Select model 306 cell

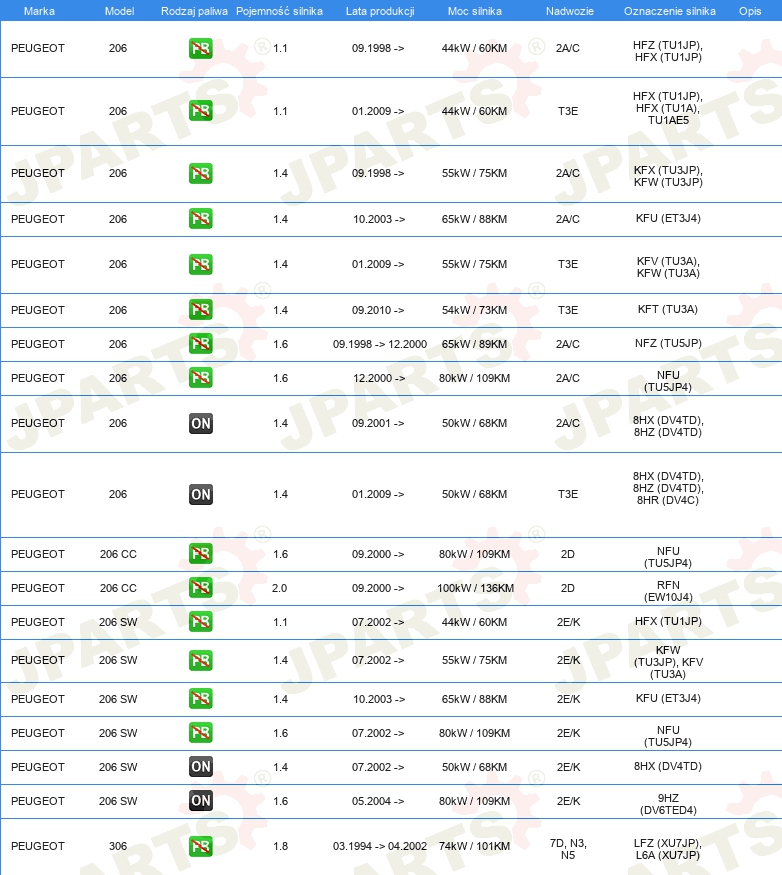click(118, 847)
